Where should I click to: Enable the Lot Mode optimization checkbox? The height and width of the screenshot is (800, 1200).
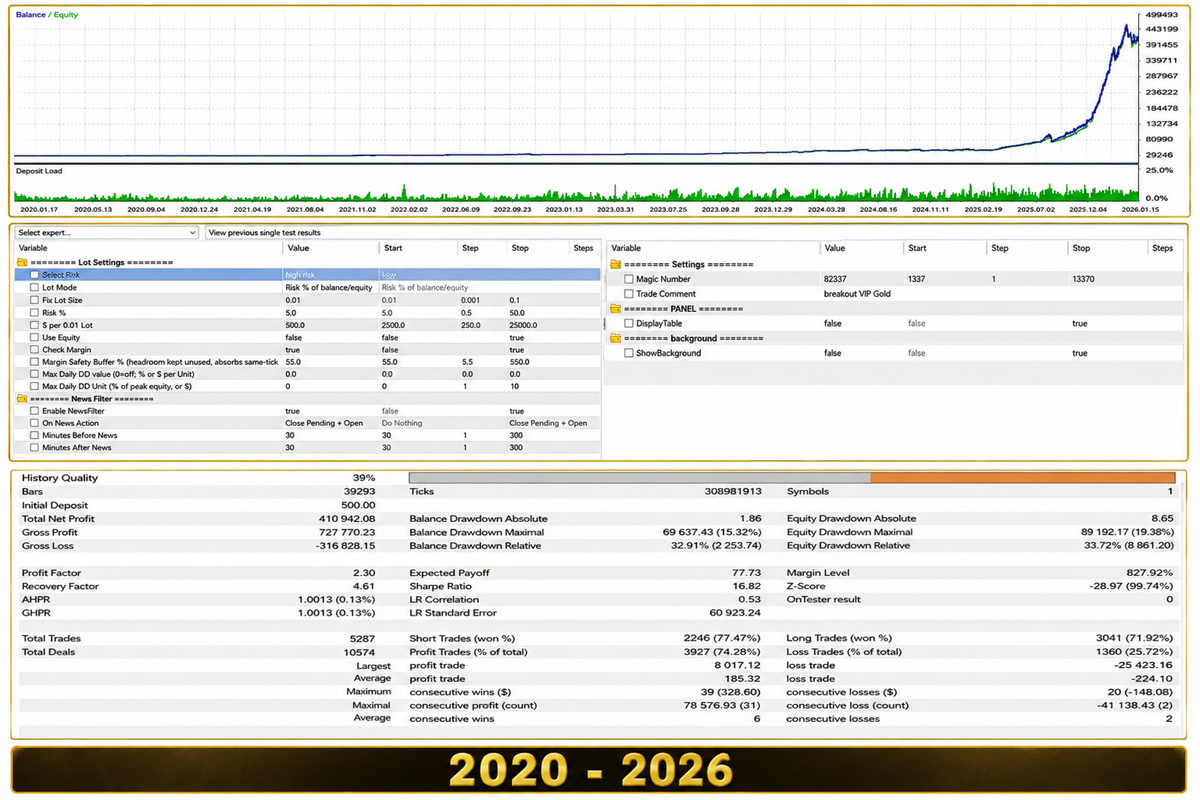point(35,287)
